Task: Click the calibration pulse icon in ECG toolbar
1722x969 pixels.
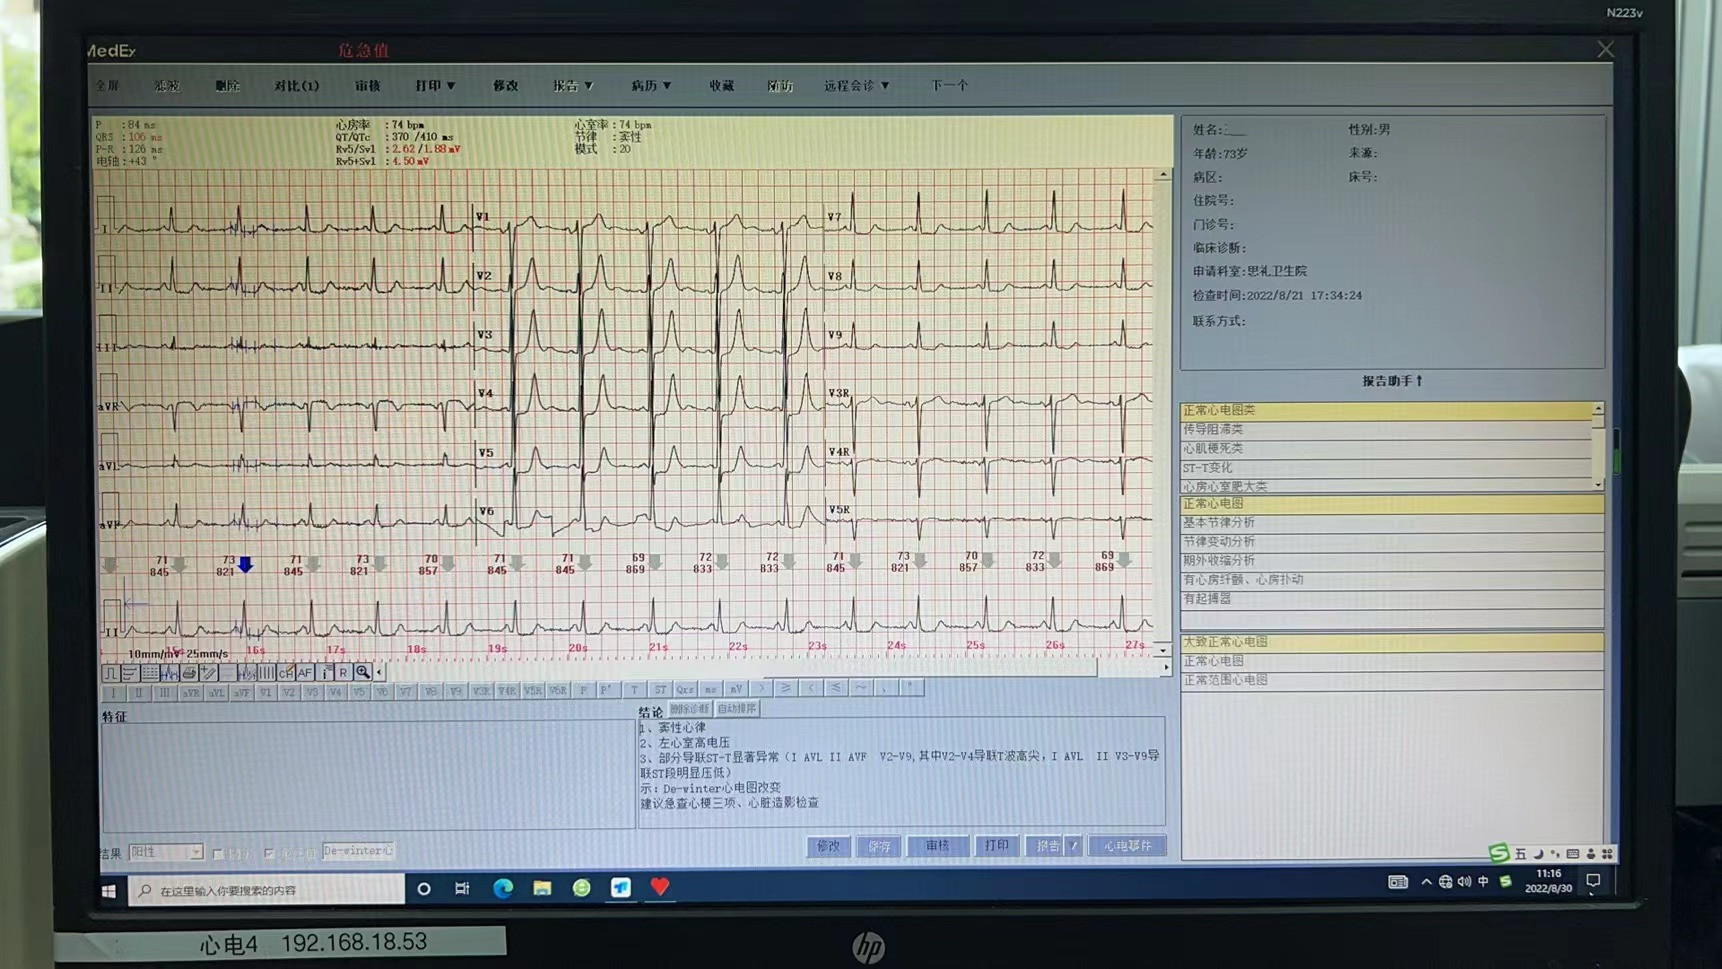Action: point(110,673)
